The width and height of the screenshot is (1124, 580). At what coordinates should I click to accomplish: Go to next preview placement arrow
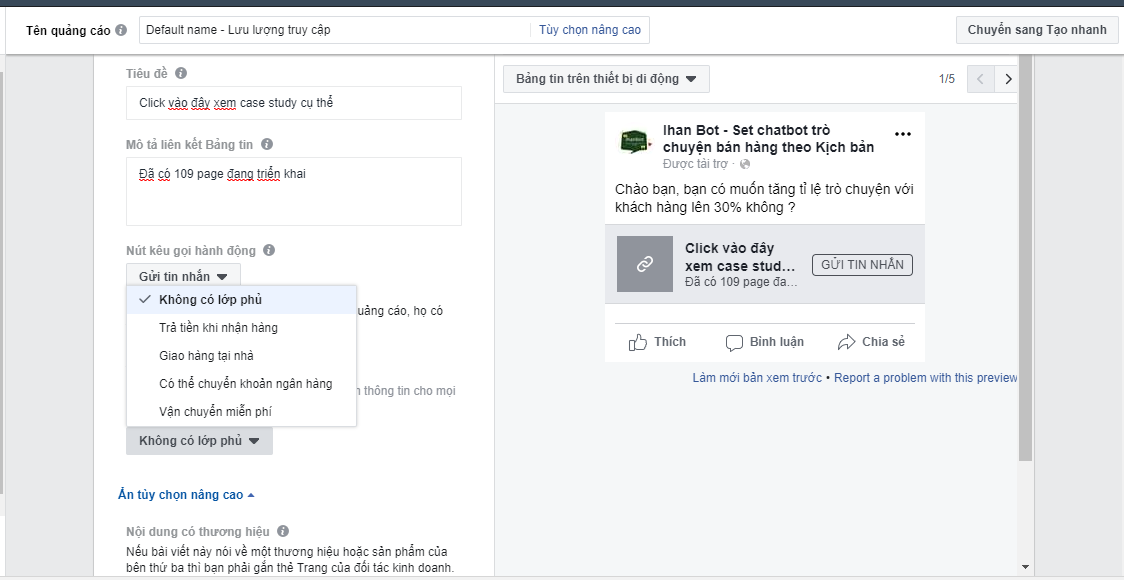pos(1008,79)
